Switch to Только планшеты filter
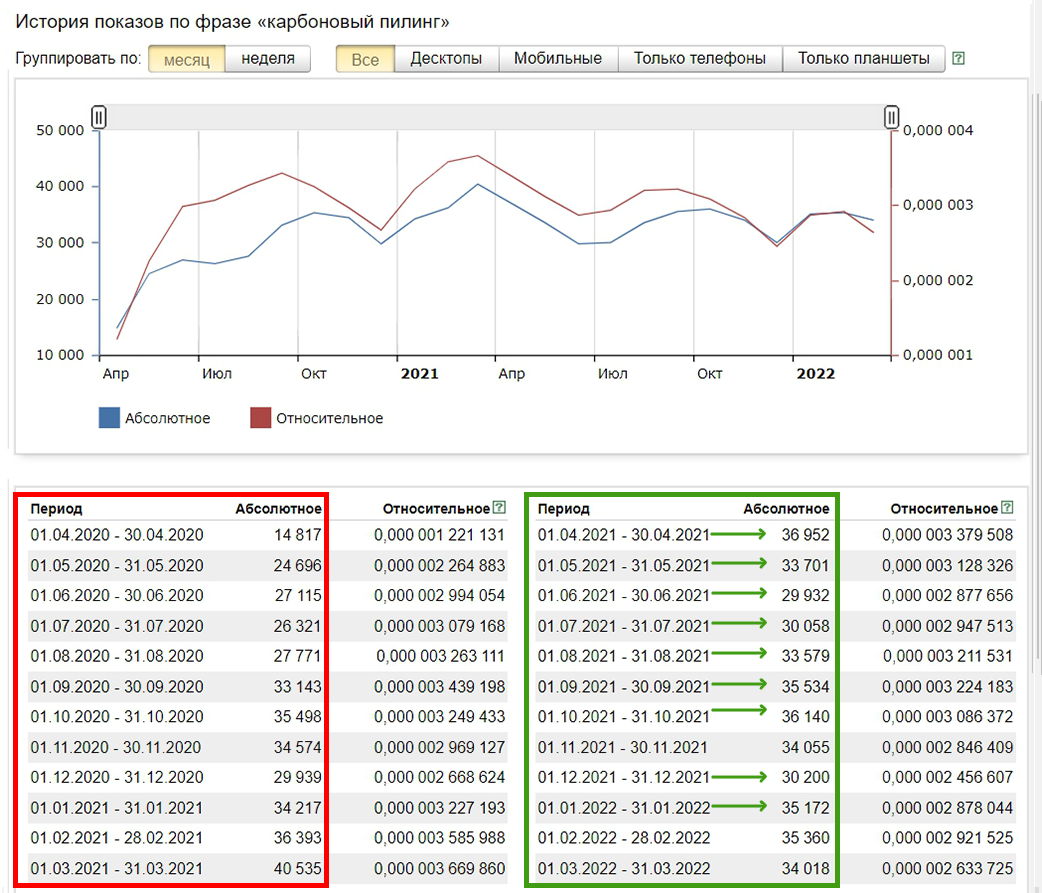 click(x=863, y=58)
